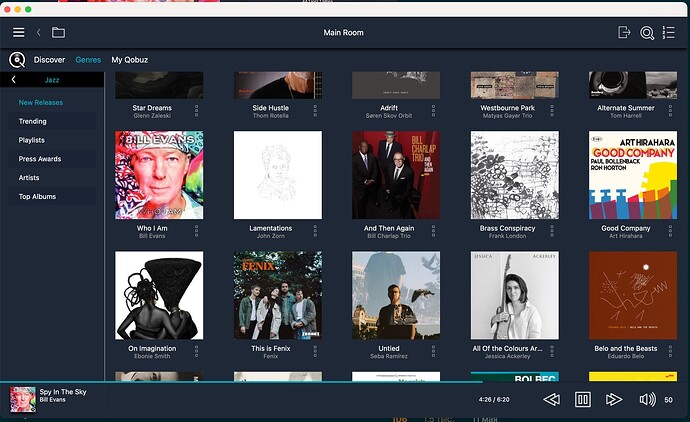690x422 pixels.
Task: Show the play queue list icon
Action: tap(668, 33)
